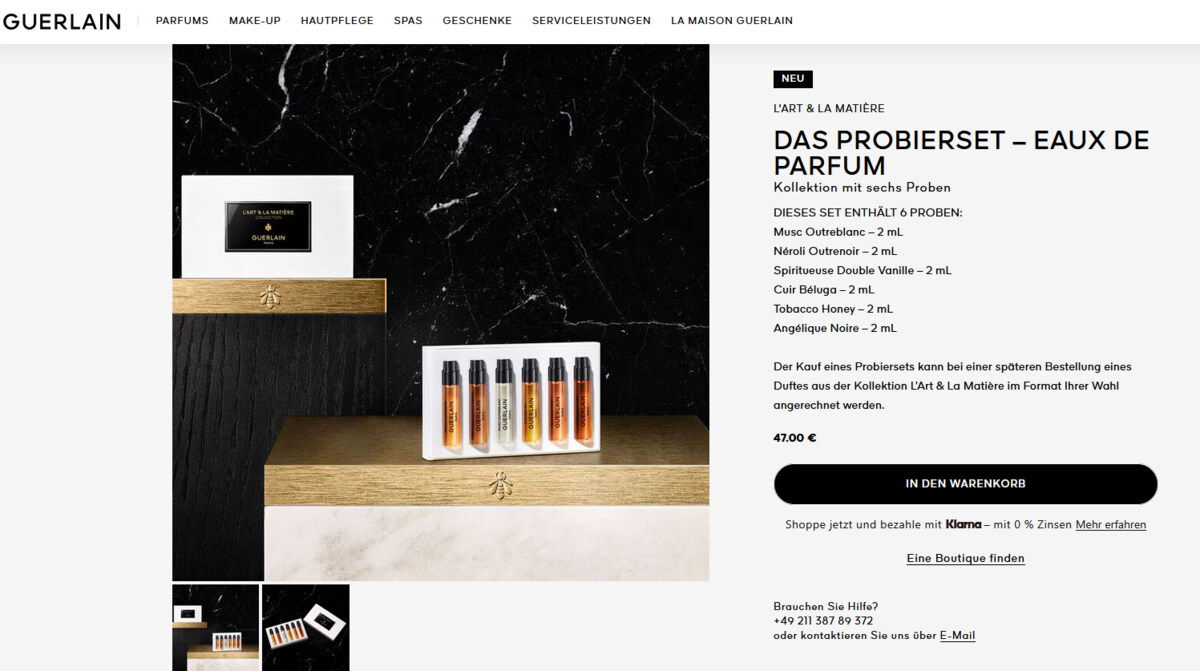Contact support via the E-Mail link

coord(957,636)
